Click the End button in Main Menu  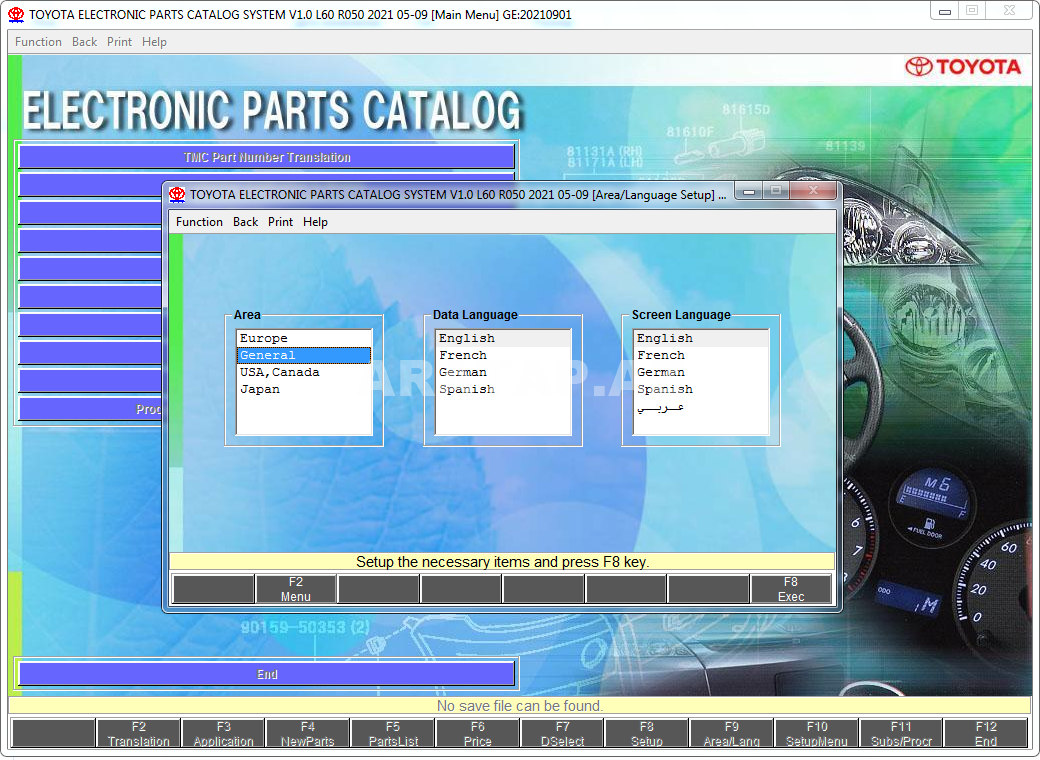click(267, 674)
